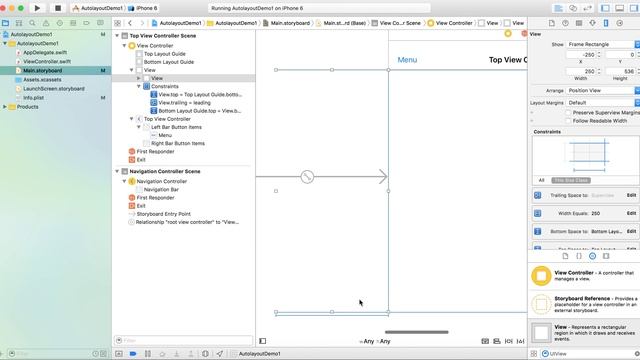Open the Resolve Auto Layout Issues tool
Screen dimensions: 640x360
pos(520,341)
